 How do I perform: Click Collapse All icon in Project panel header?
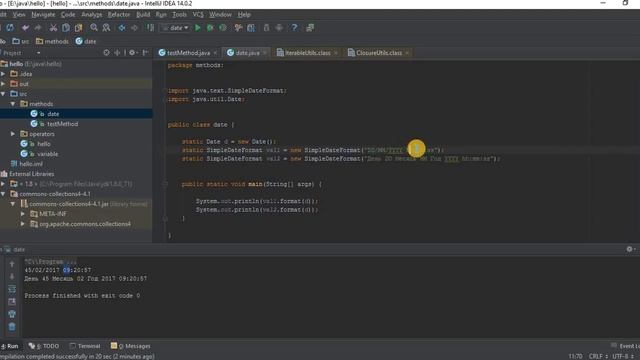pyautogui.click(x=117, y=53)
